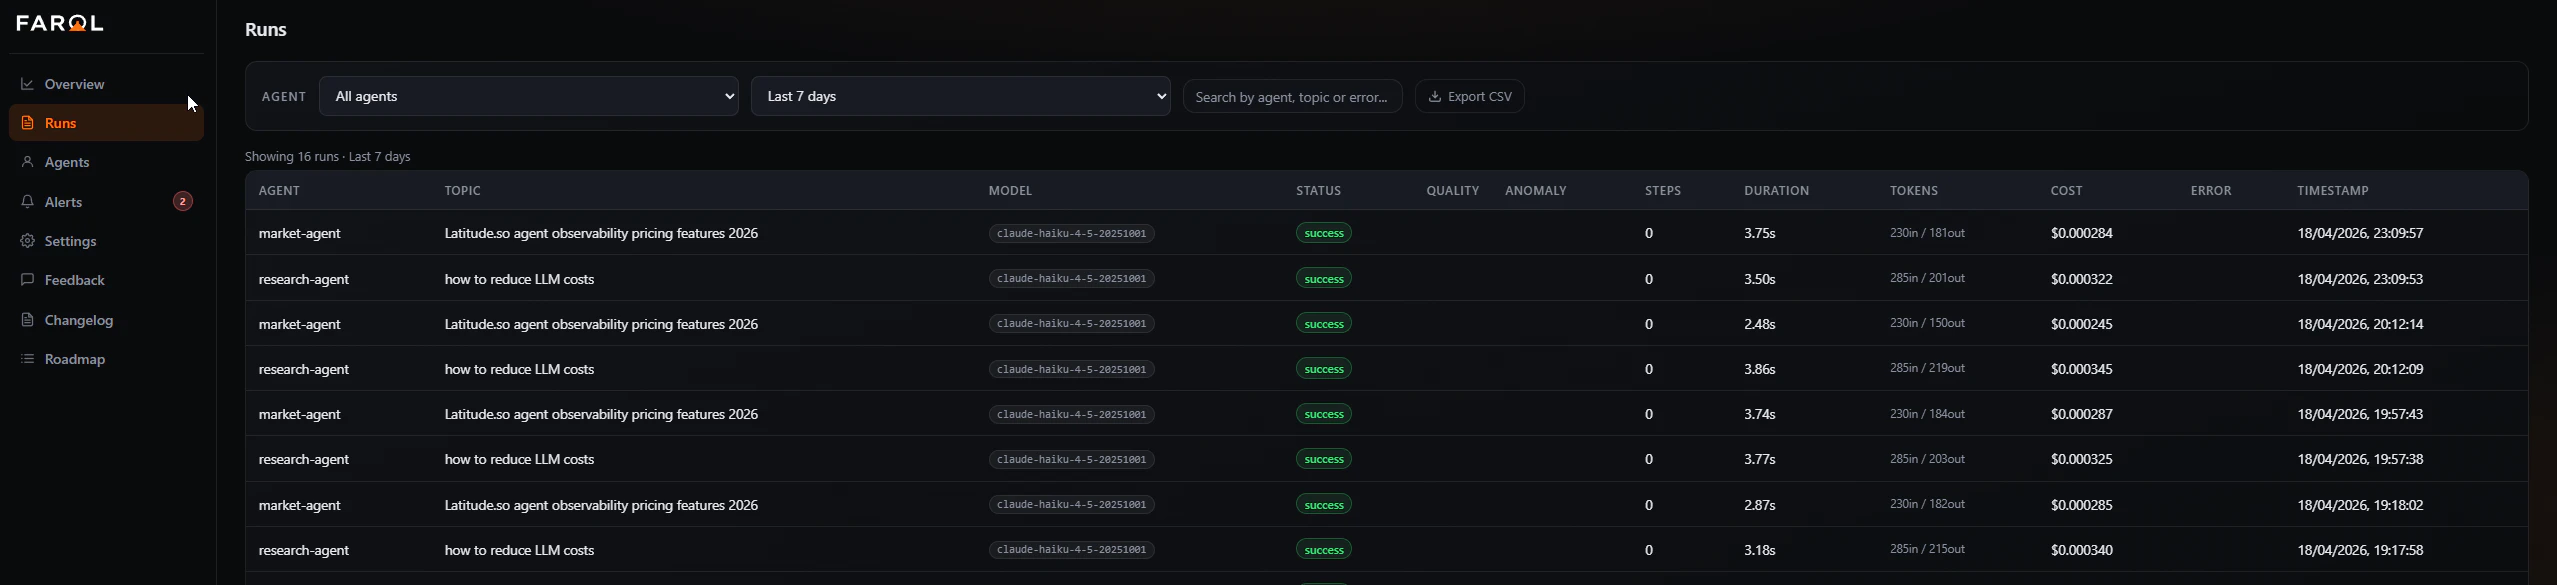Click the Roadmap list icon in sidebar
The image size is (2557, 585).
click(27, 359)
